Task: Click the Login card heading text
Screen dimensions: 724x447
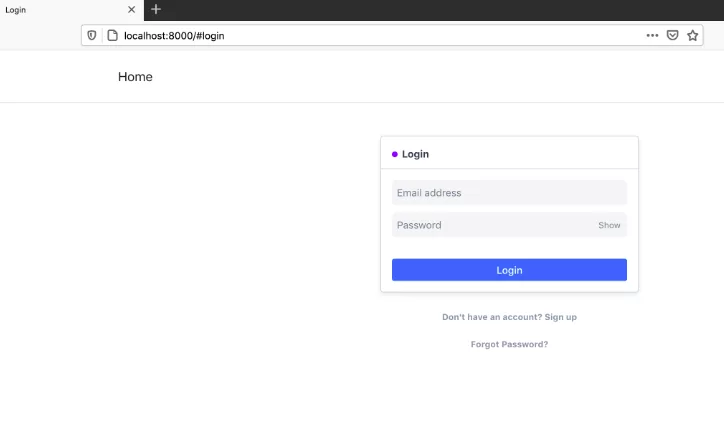Action: (x=415, y=154)
